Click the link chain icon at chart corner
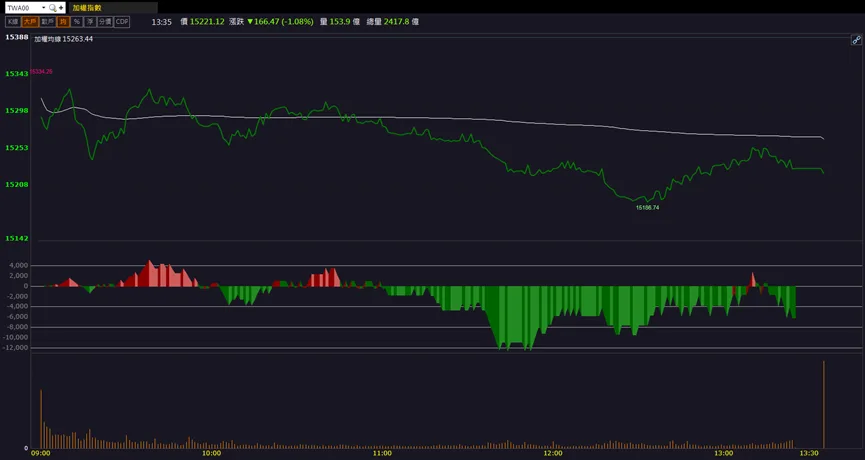Viewport: 865px width, 460px height. [x=856, y=40]
